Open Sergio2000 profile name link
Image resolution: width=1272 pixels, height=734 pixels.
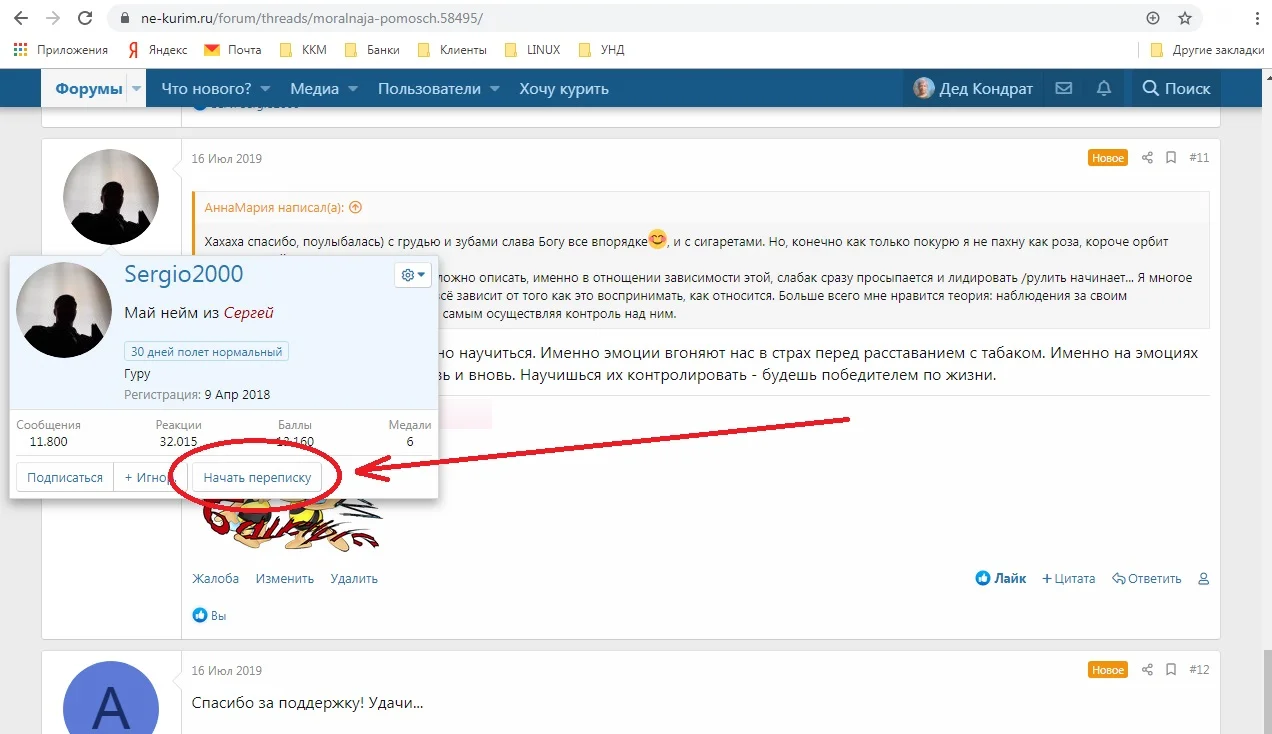[x=184, y=274]
